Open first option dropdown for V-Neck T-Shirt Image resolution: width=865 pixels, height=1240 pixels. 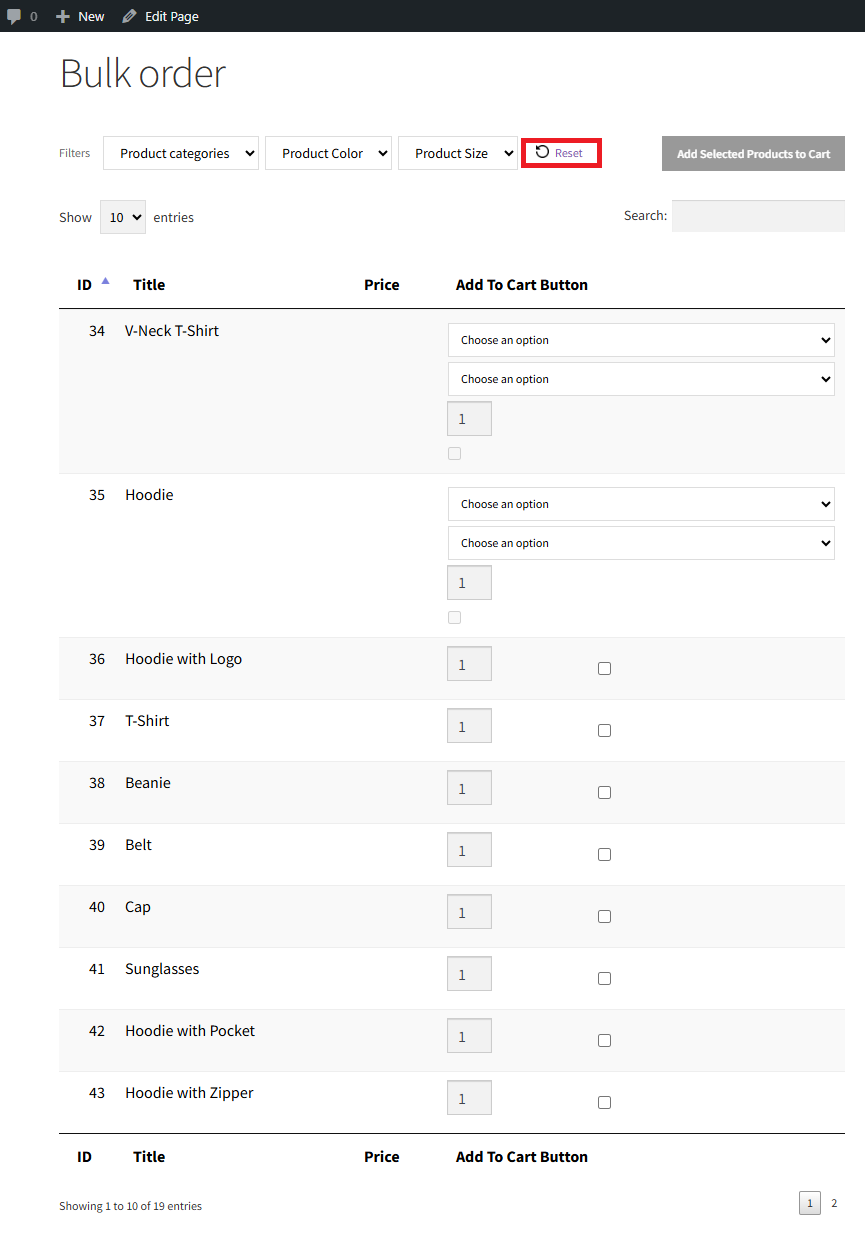(x=640, y=340)
